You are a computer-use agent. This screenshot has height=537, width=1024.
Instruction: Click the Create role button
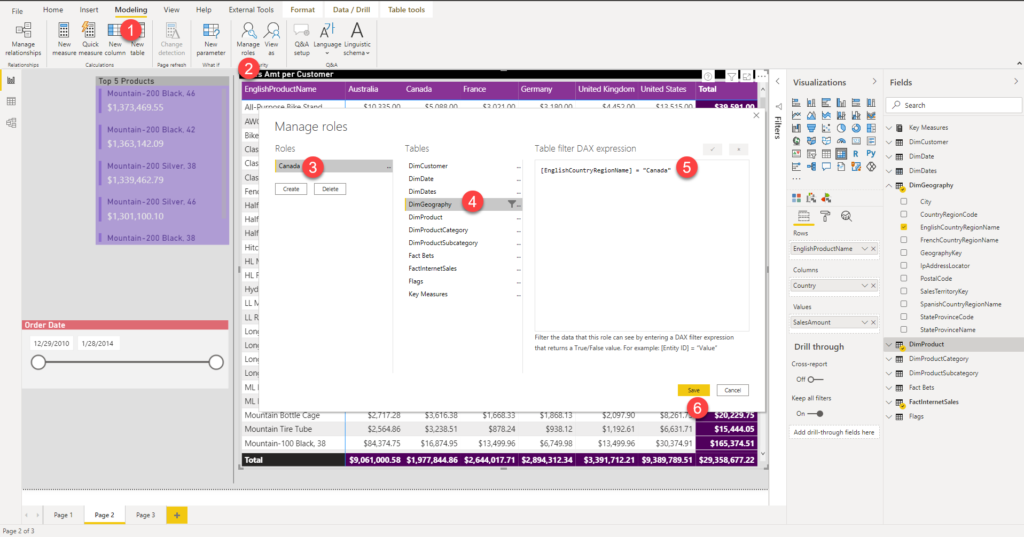291,189
